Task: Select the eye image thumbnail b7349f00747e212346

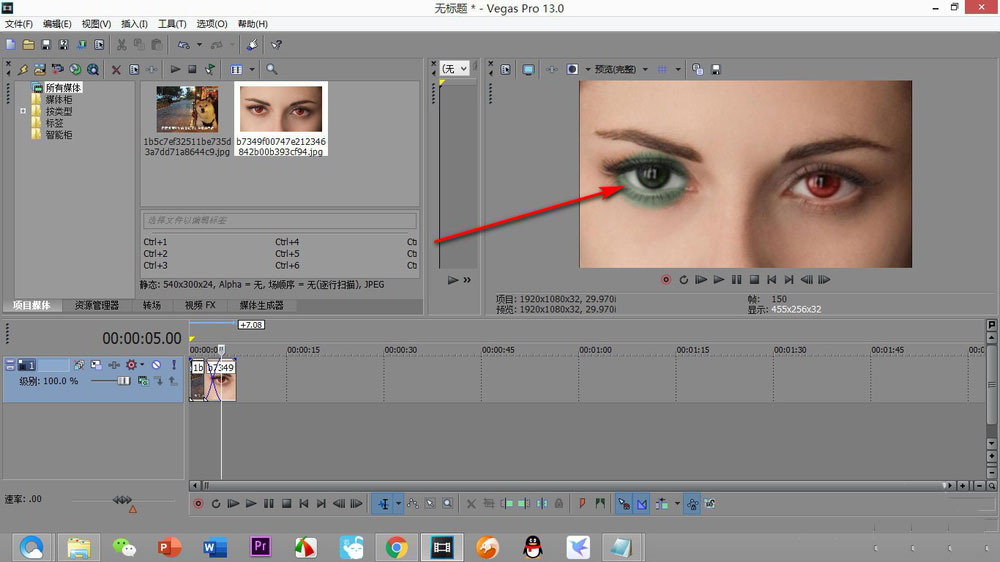Action: pyautogui.click(x=281, y=109)
